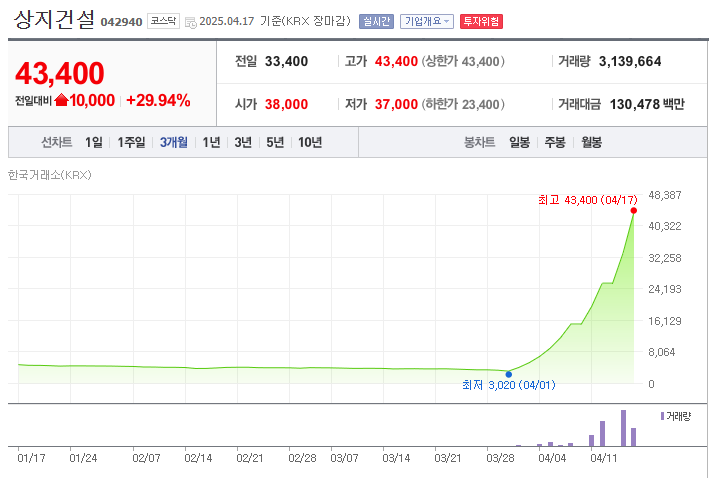Click the red 투자위험 warning badge
Viewport: 709px width, 478px height.
(x=481, y=21)
